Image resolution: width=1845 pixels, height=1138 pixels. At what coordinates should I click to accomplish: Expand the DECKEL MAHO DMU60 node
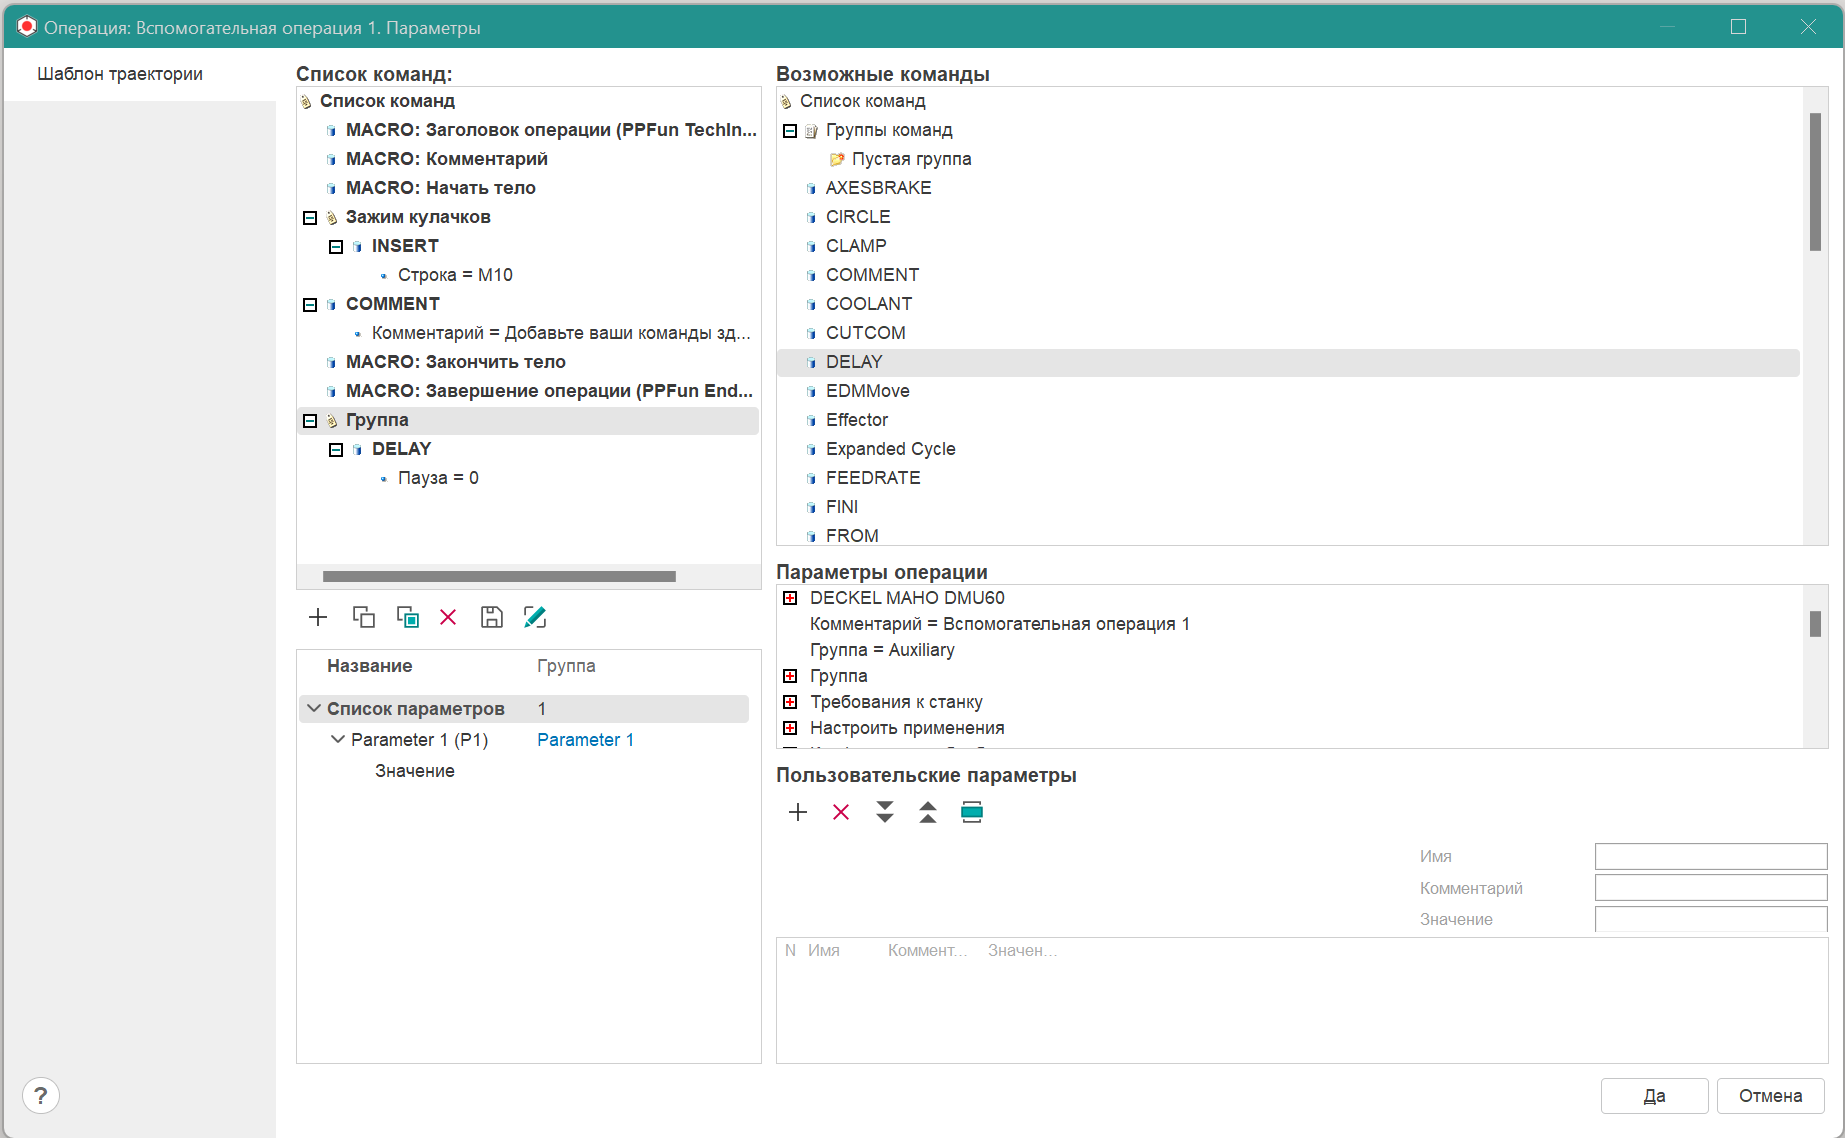[x=790, y=598]
